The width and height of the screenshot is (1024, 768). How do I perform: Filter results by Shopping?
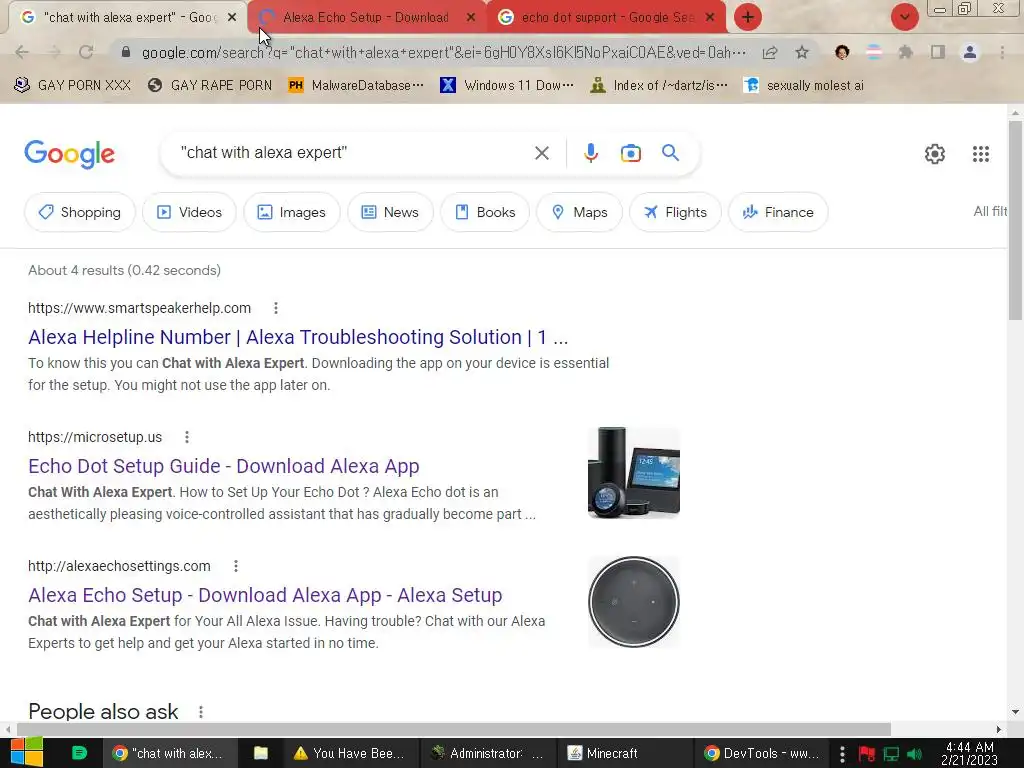pos(80,212)
